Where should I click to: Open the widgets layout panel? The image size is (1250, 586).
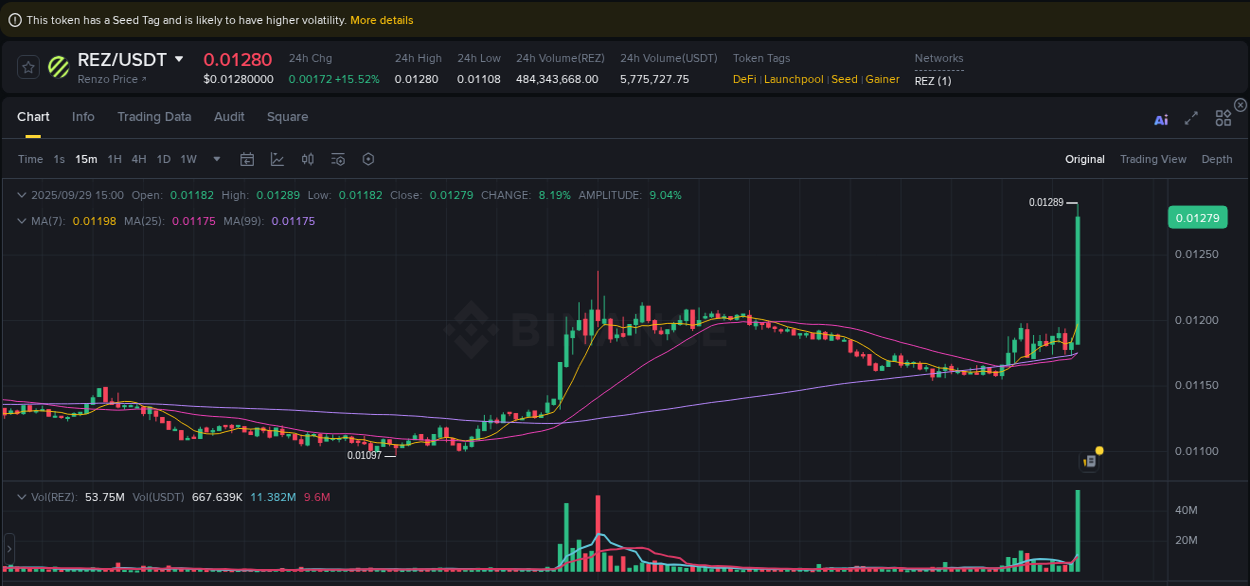pos(1223,118)
